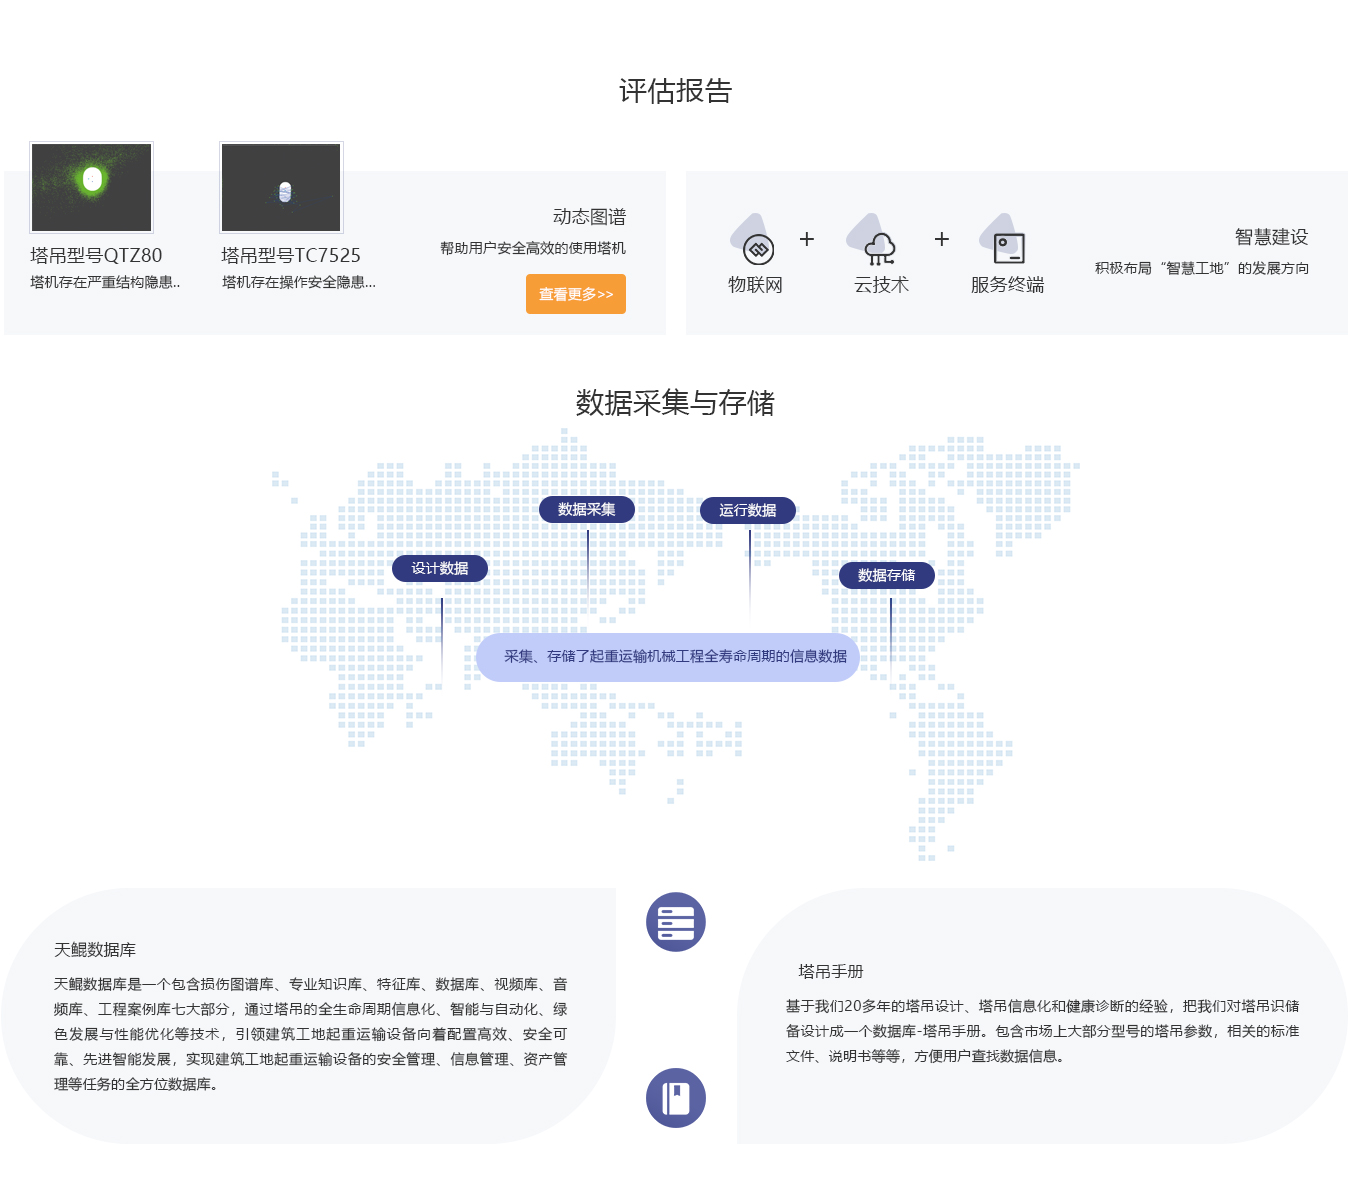Click the 天鲲数据库 card heading
The image size is (1348, 1192).
[95, 950]
